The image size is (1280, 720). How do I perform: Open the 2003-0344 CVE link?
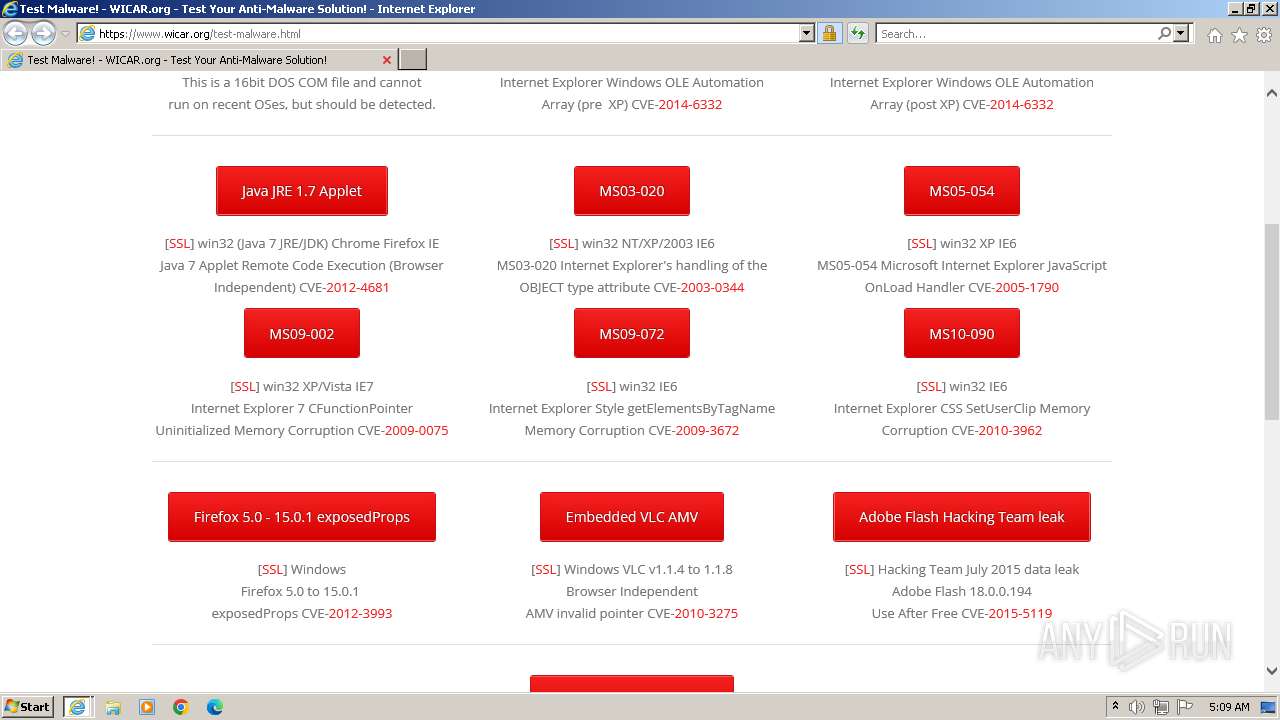point(712,287)
